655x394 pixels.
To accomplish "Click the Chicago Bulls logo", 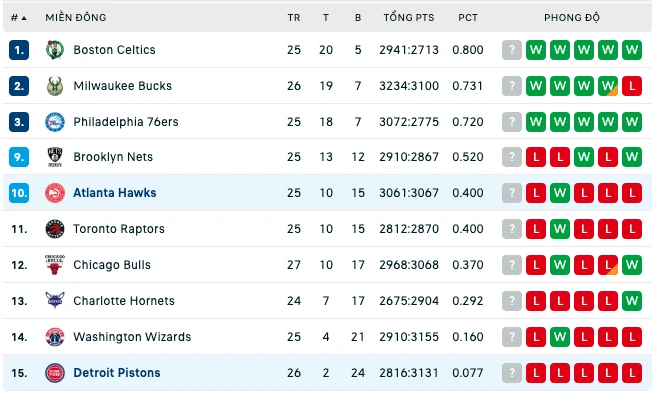I will 55,265.
